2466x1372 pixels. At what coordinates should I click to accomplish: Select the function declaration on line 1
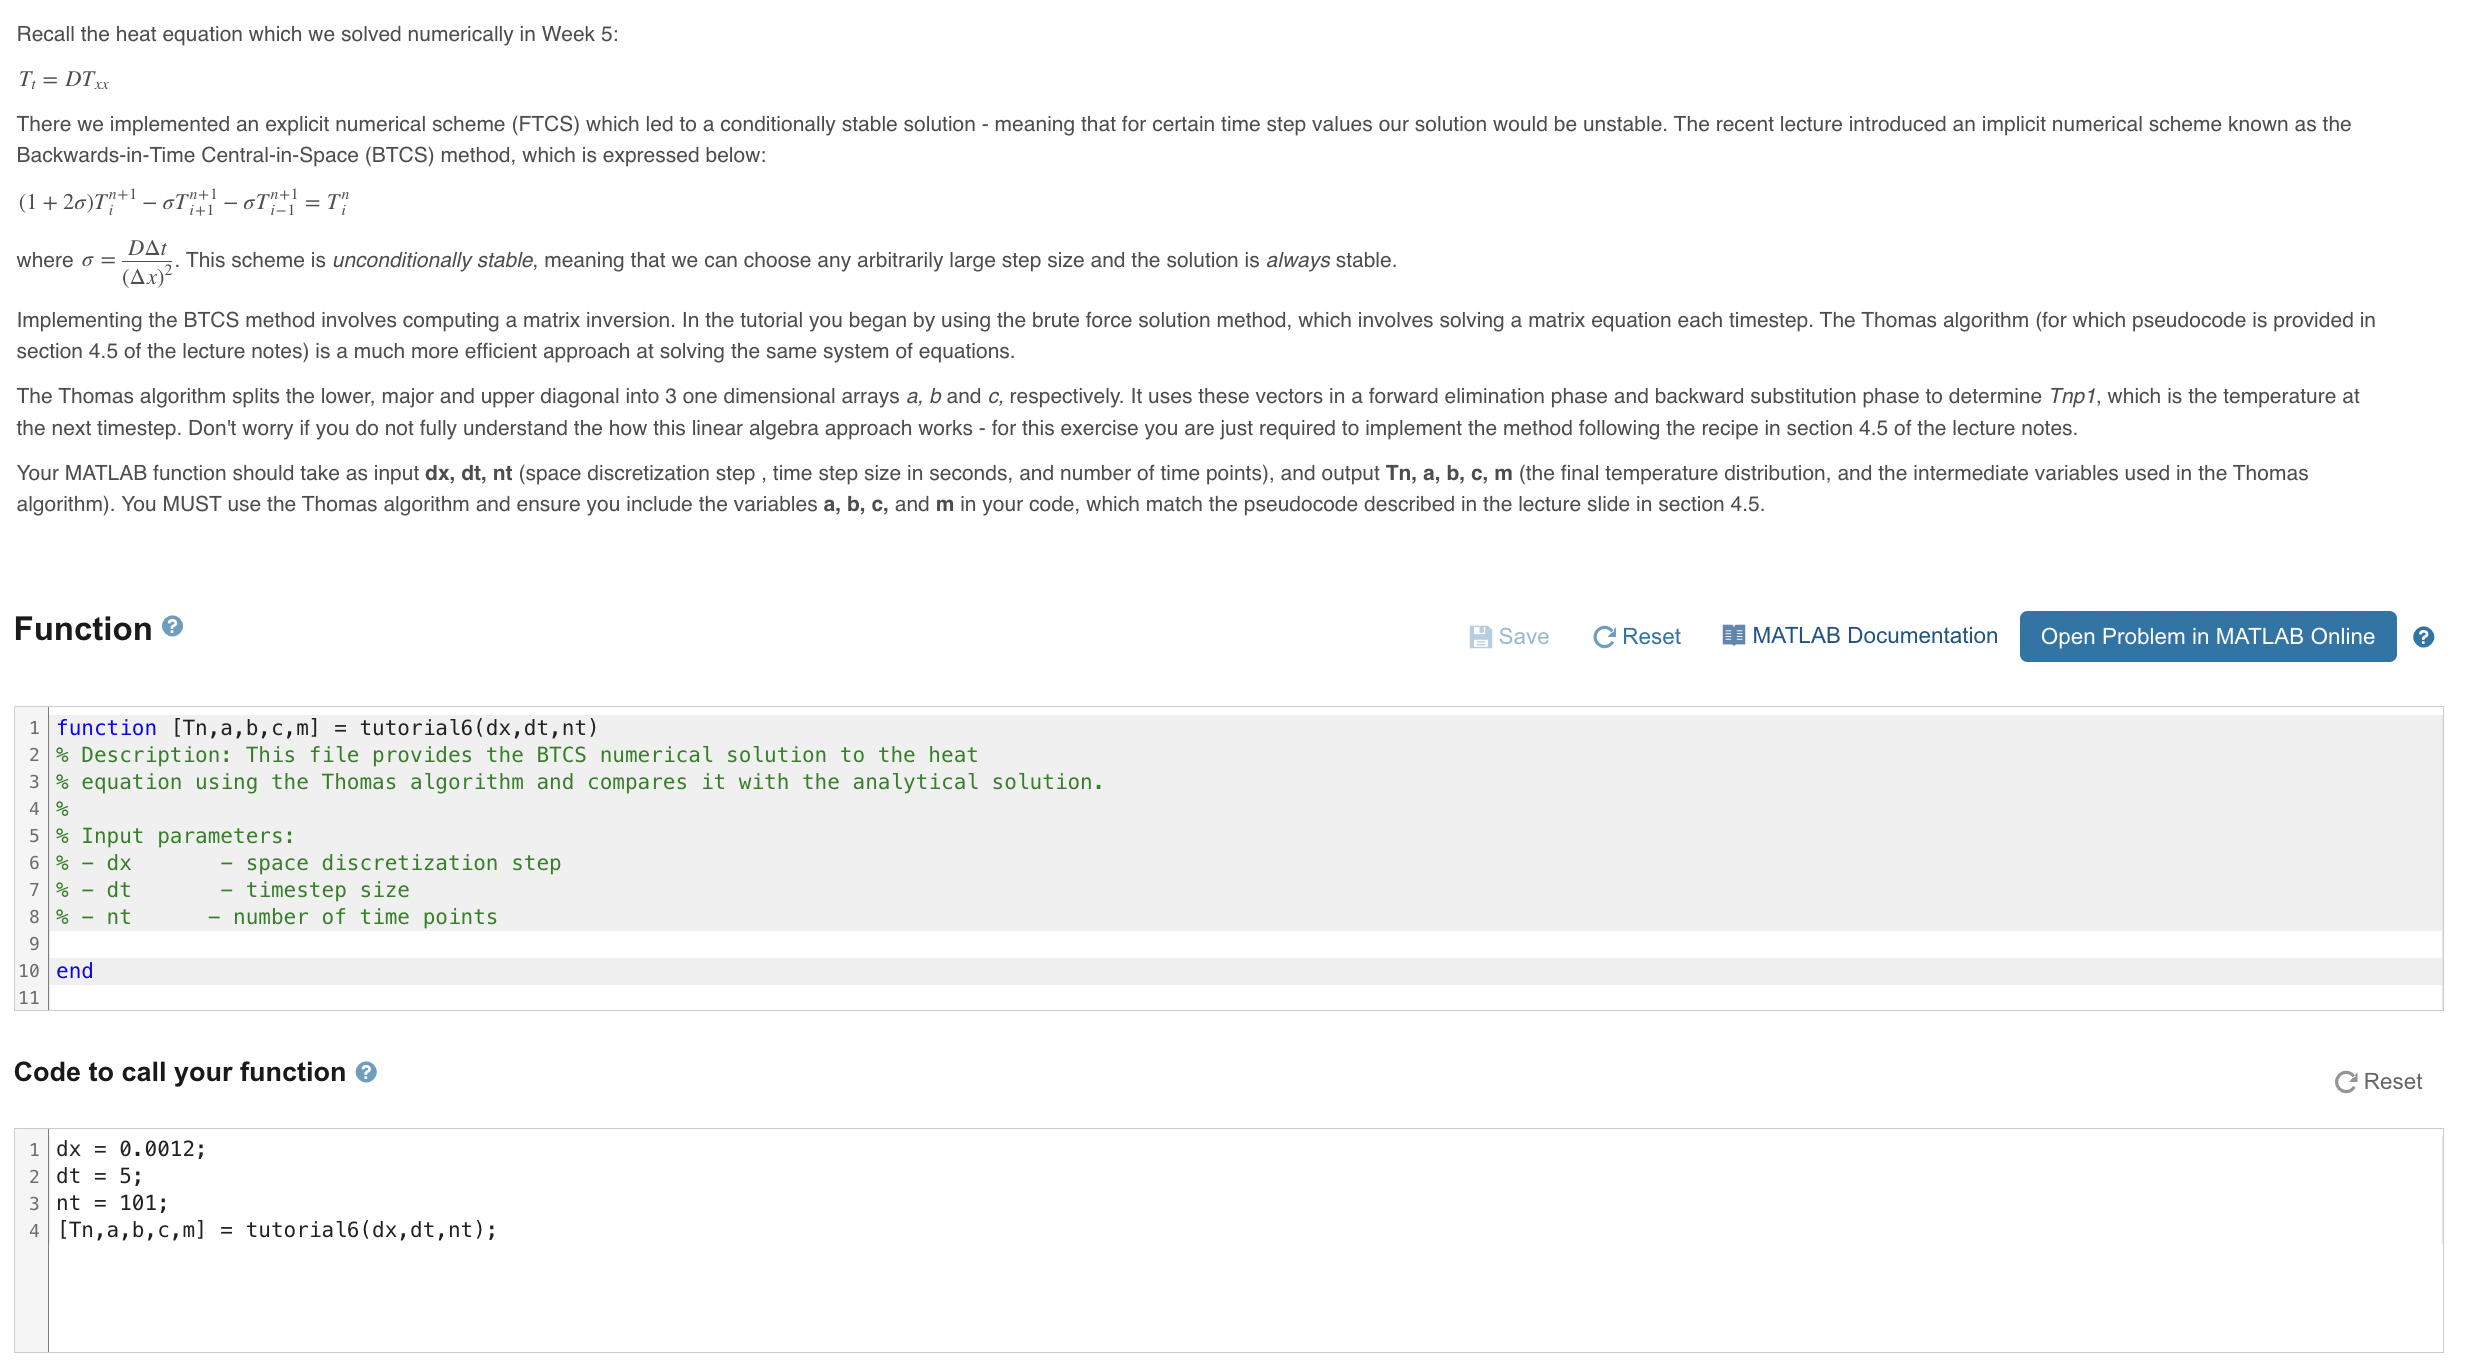point(326,727)
